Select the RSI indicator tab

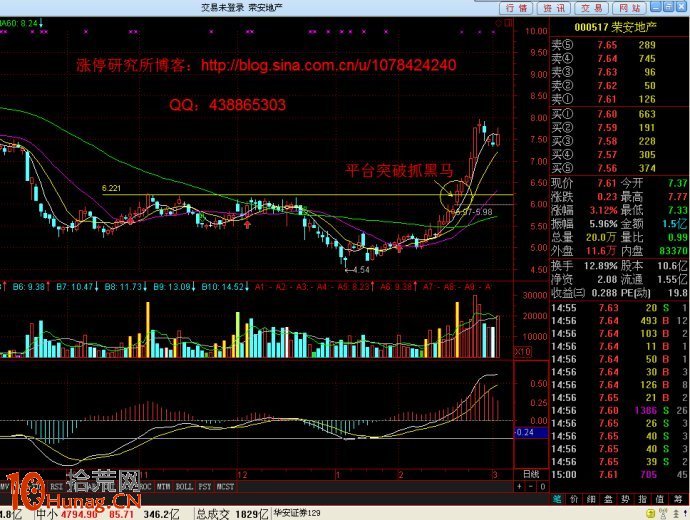click(56, 487)
